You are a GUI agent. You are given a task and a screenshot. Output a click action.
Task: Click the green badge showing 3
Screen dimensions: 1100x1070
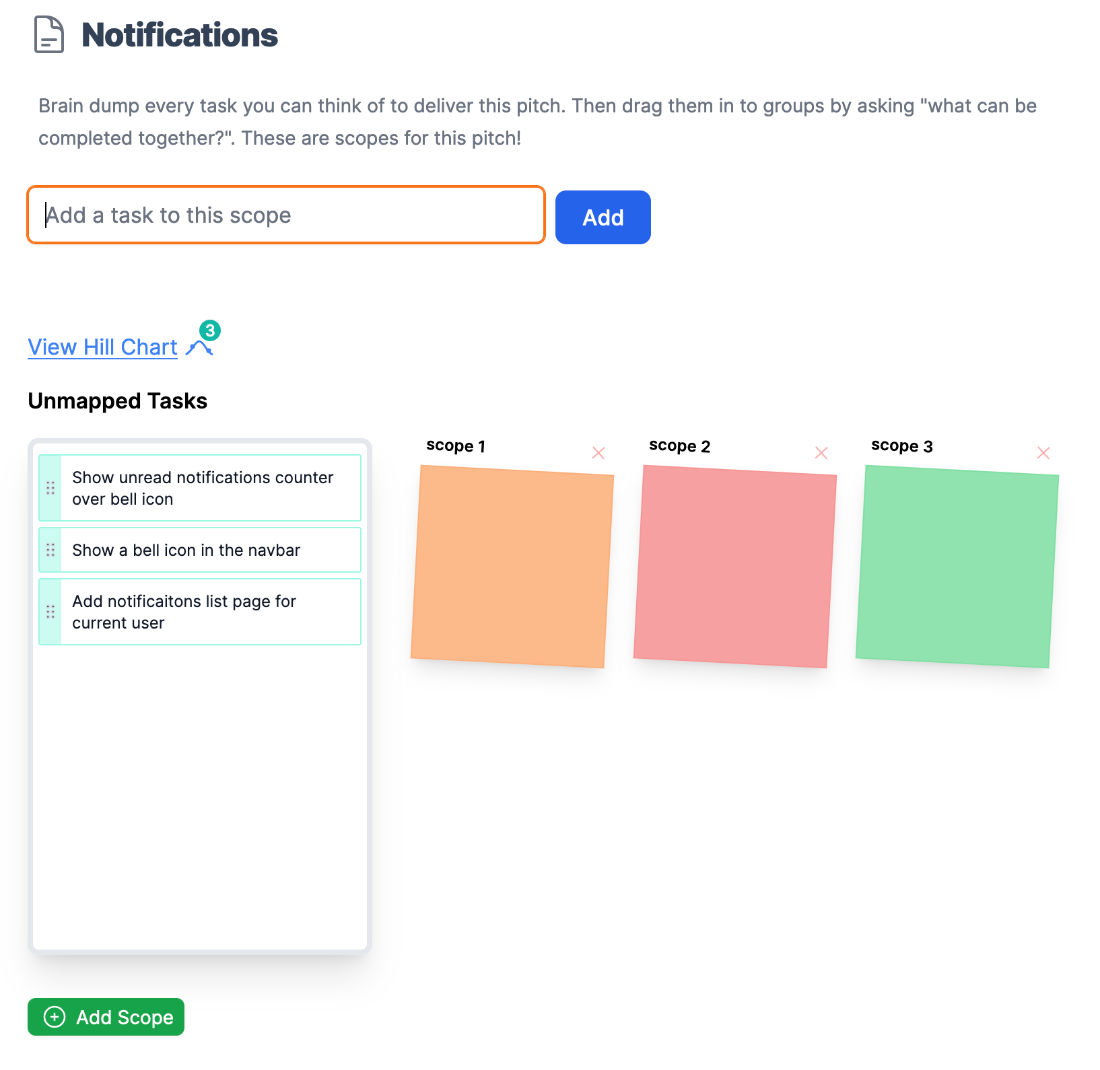point(210,330)
